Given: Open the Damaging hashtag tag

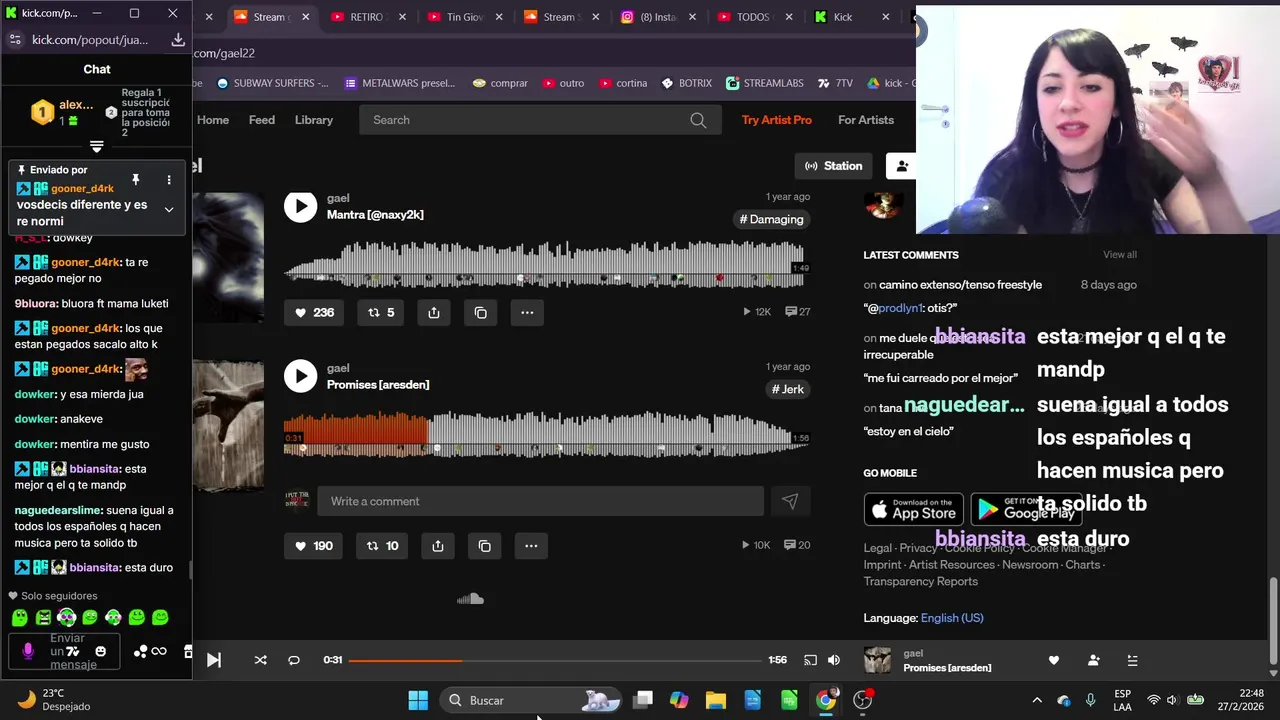Looking at the screenshot, I should pyautogui.click(x=771, y=219).
